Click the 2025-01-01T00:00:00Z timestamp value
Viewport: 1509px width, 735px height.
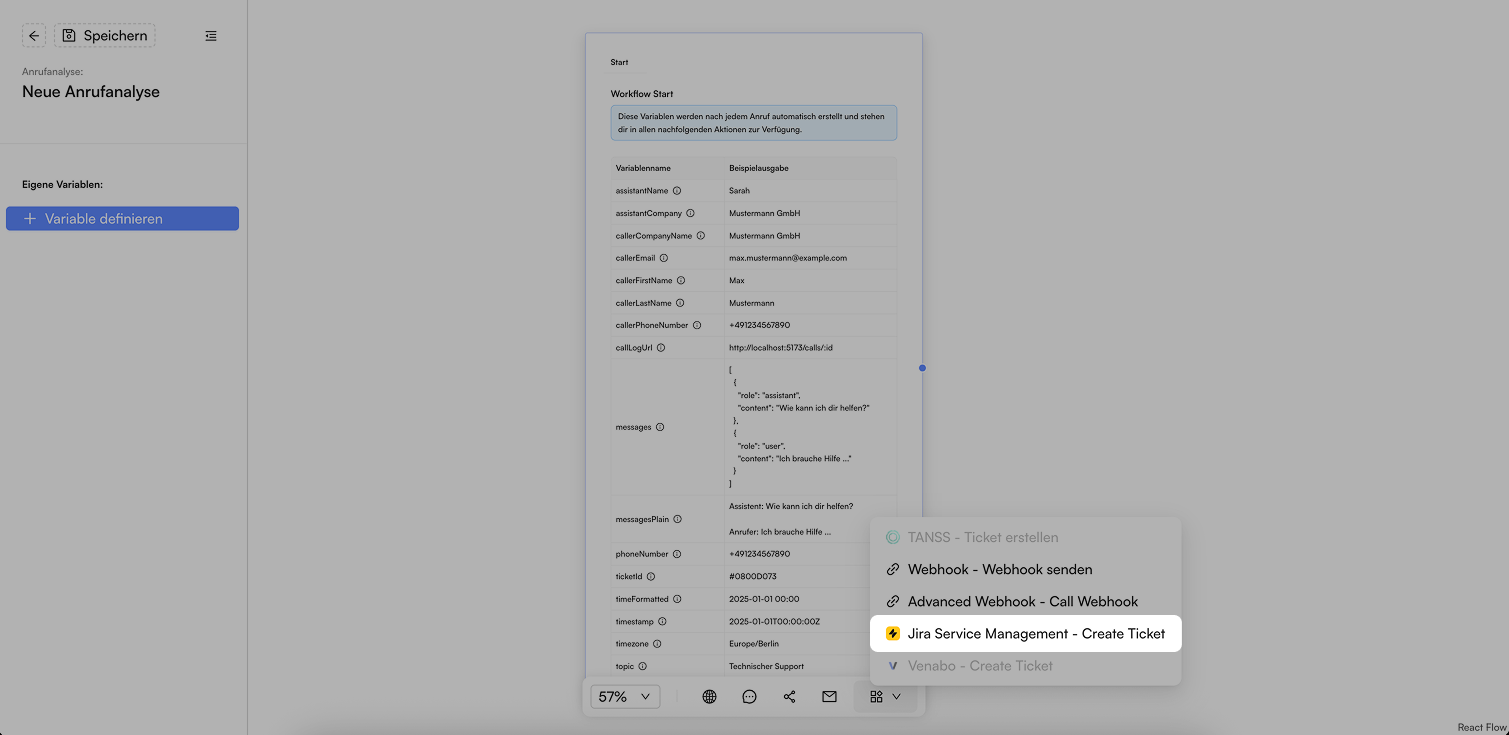point(775,621)
